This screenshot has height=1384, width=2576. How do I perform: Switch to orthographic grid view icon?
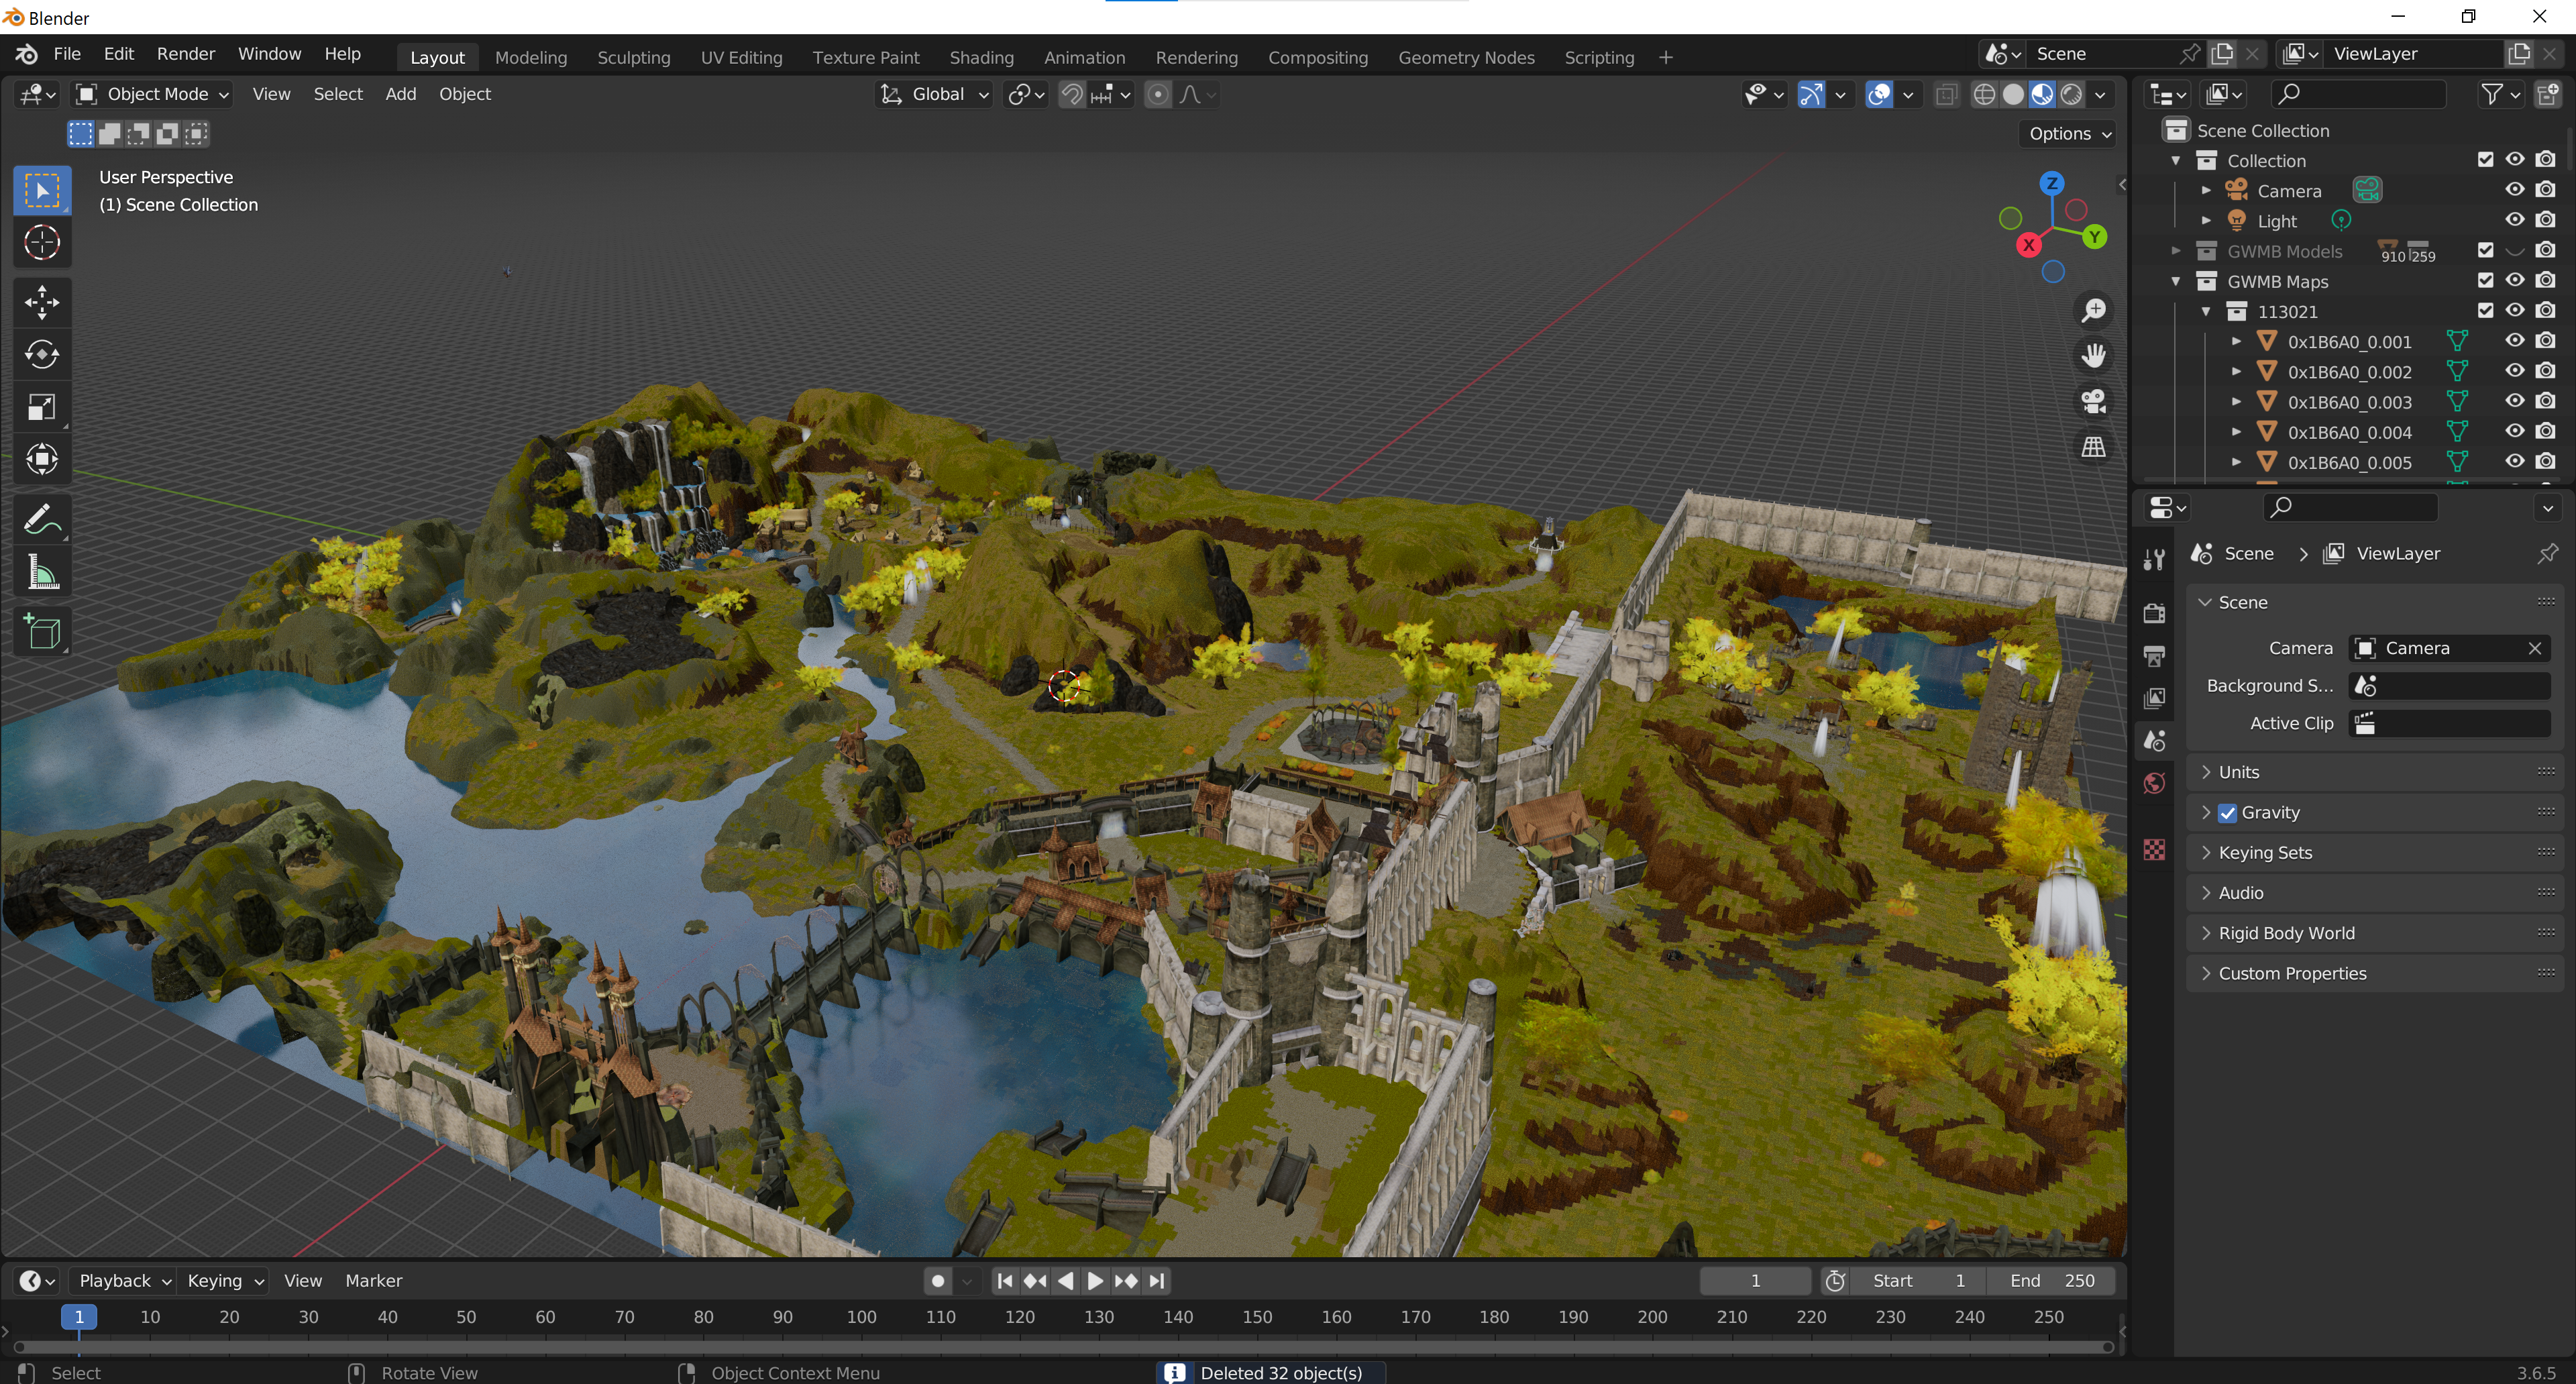click(2093, 447)
